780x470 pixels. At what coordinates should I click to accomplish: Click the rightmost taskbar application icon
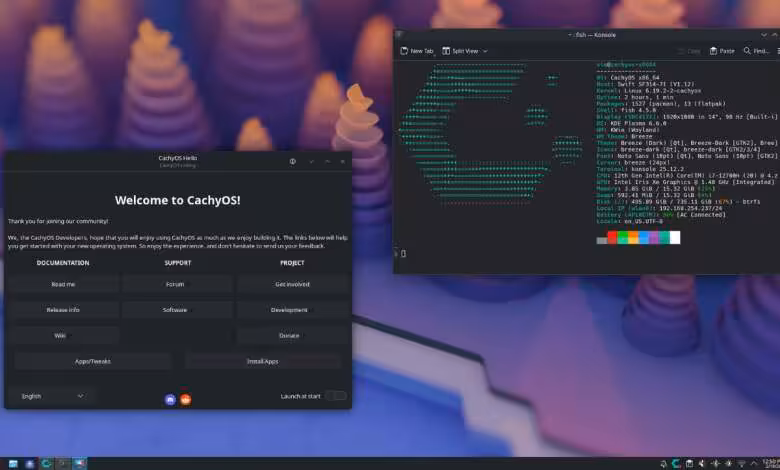[79, 464]
